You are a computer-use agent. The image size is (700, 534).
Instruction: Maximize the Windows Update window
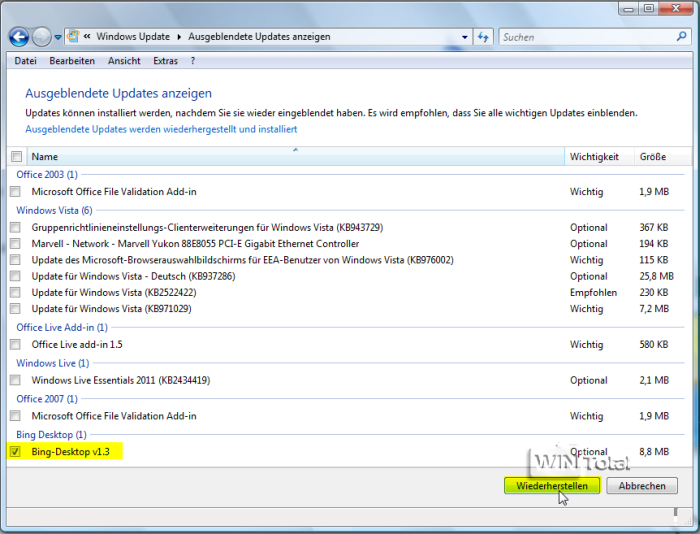click(x=647, y=10)
